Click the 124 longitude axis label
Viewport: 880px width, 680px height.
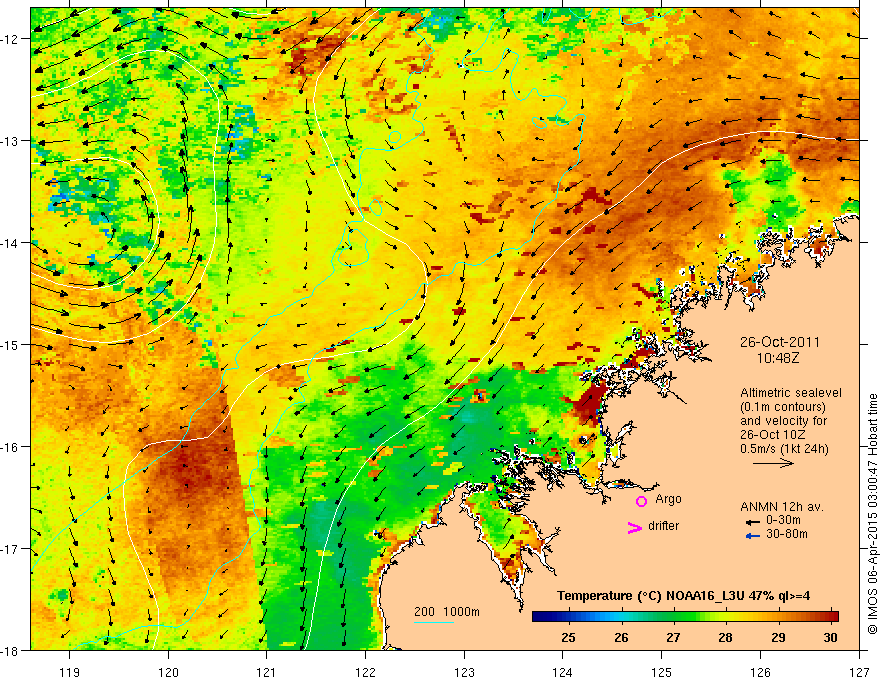[x=563, y=672]
